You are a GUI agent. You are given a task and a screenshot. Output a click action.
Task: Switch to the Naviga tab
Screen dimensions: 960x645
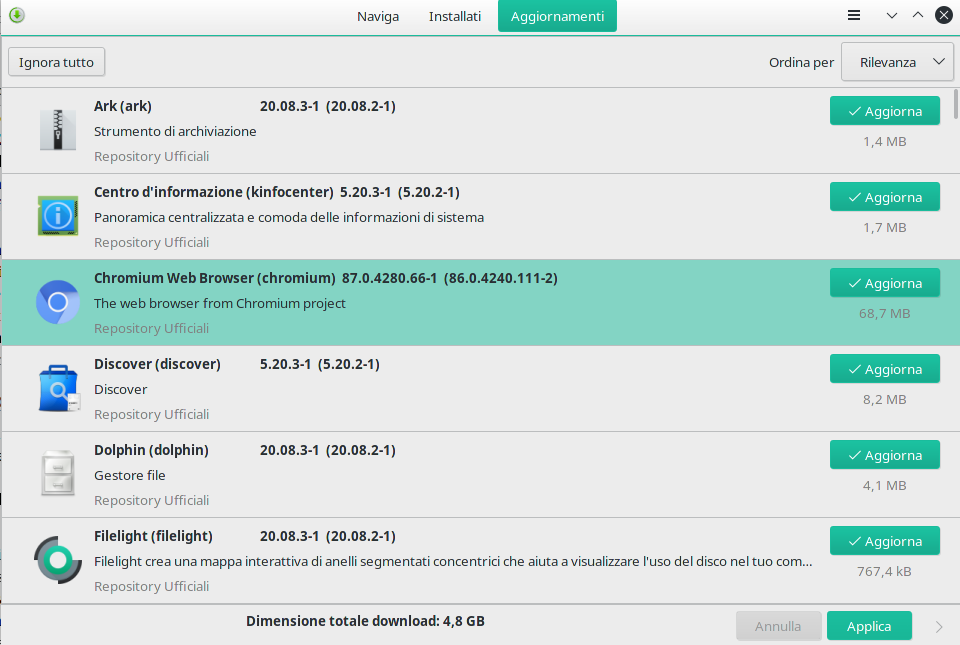click(x=378, y=17)
